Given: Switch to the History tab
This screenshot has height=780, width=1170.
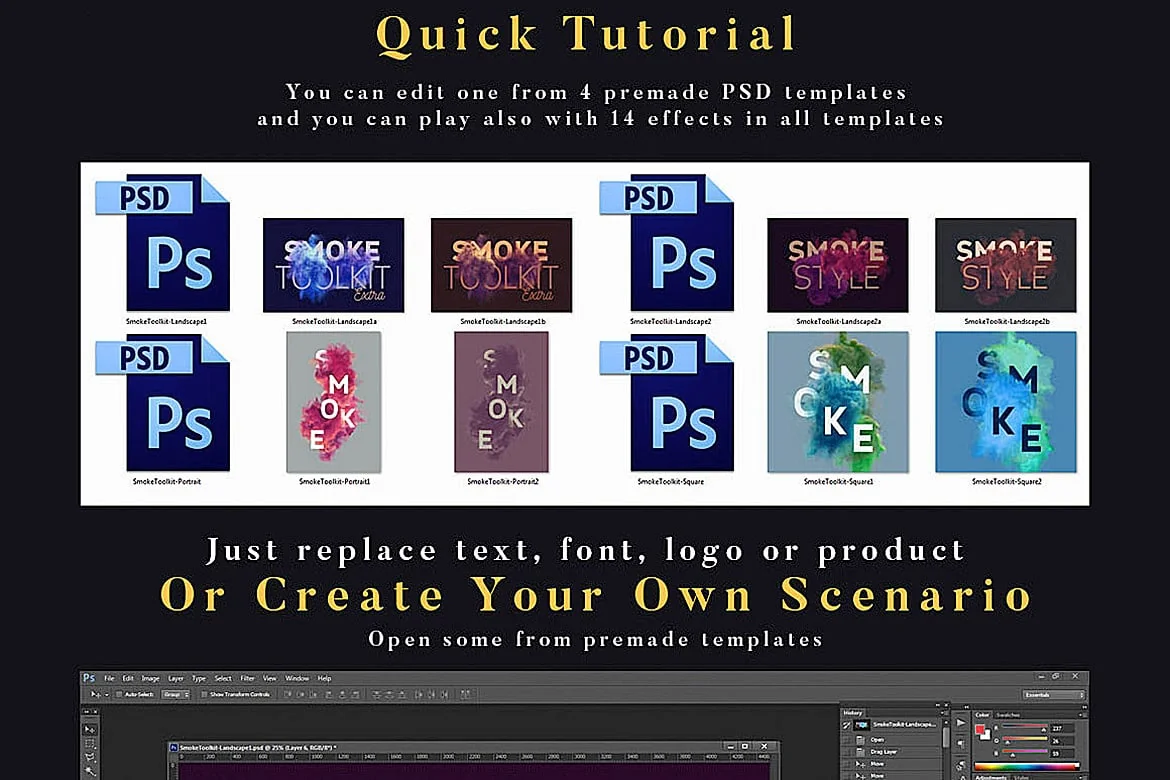Looking at the screenshot, I should pos(853,713).
